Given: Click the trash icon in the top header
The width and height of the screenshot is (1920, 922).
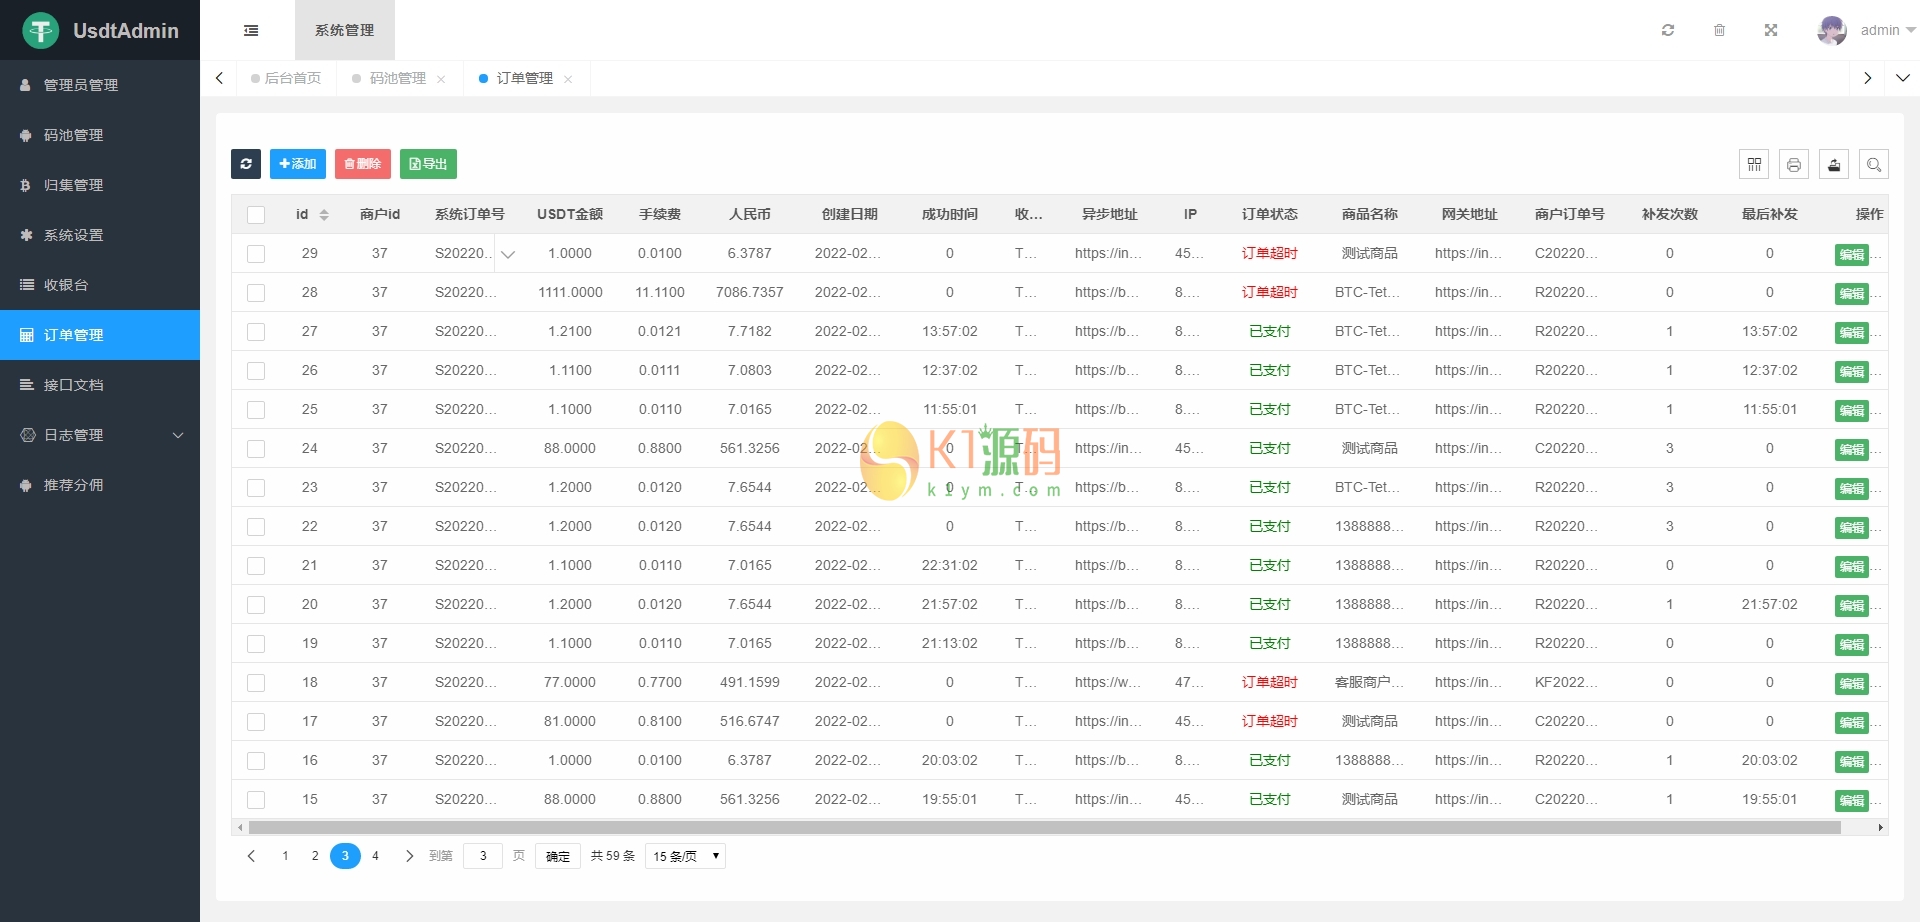Looking at the screenshot, I should [1719, 30].
